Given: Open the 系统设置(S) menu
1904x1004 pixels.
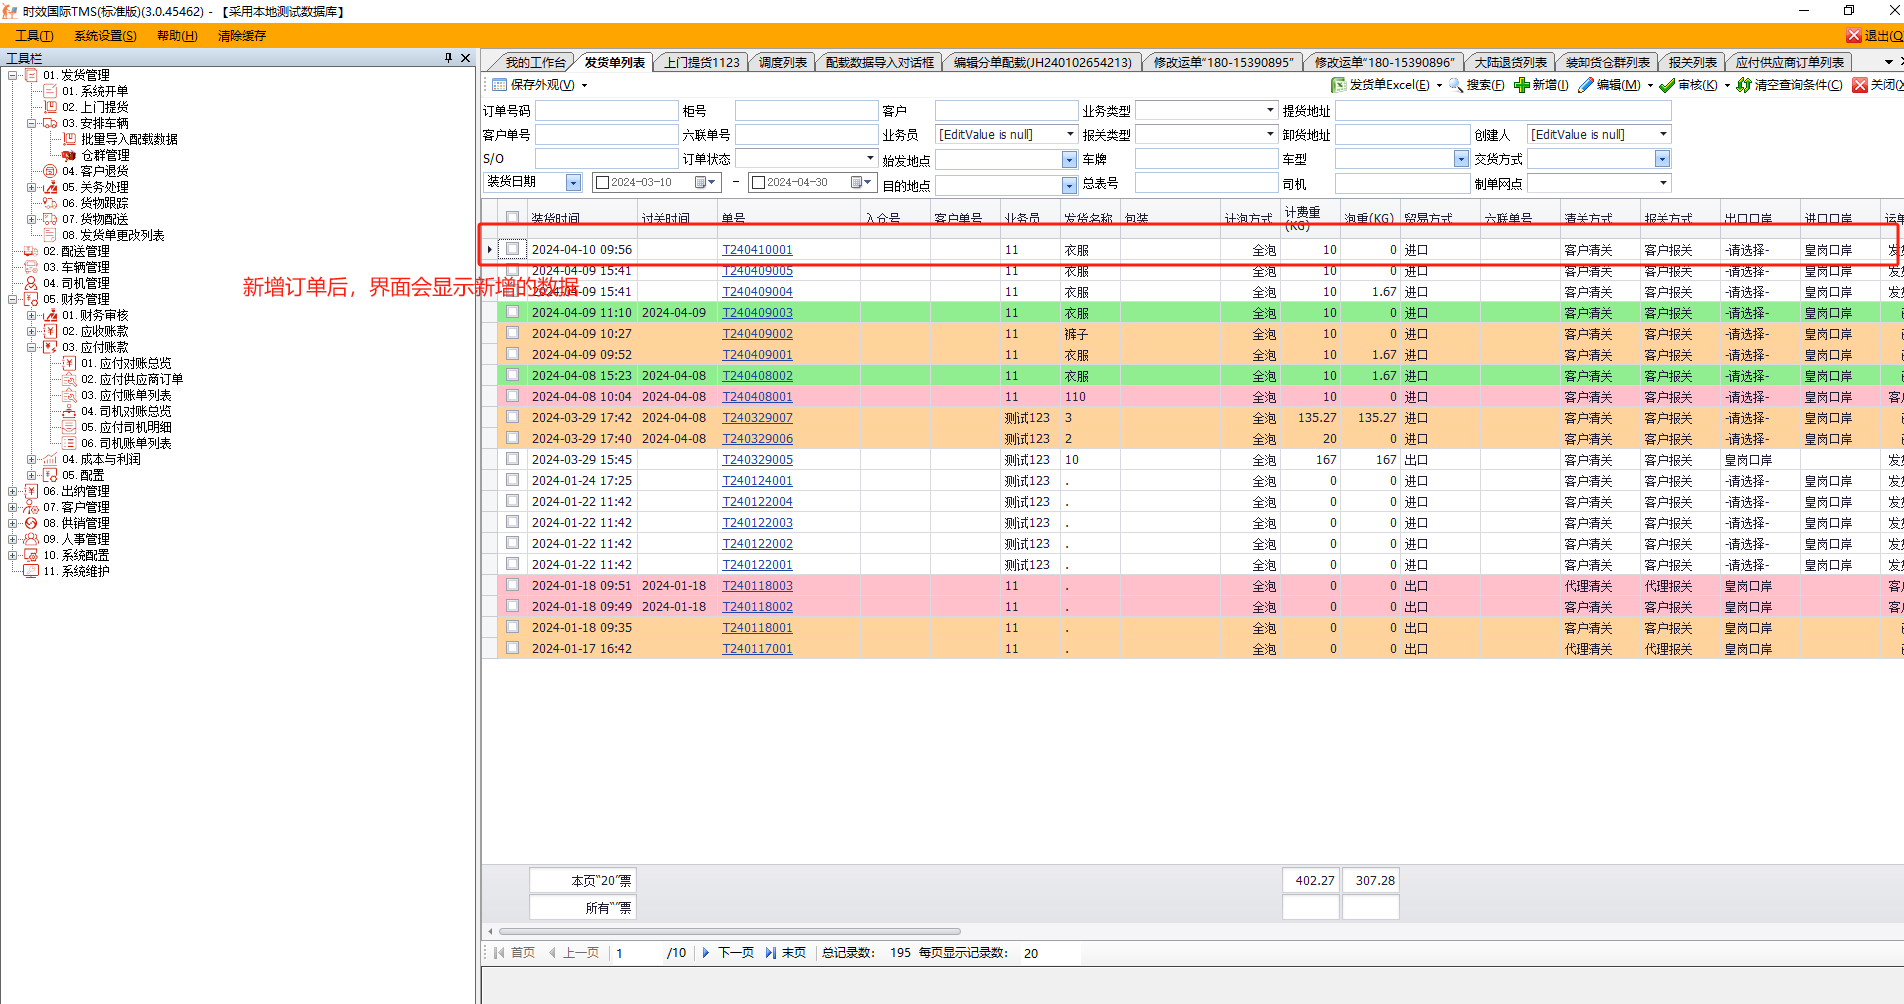Looking at the screenshot, I should click(105, 36).
